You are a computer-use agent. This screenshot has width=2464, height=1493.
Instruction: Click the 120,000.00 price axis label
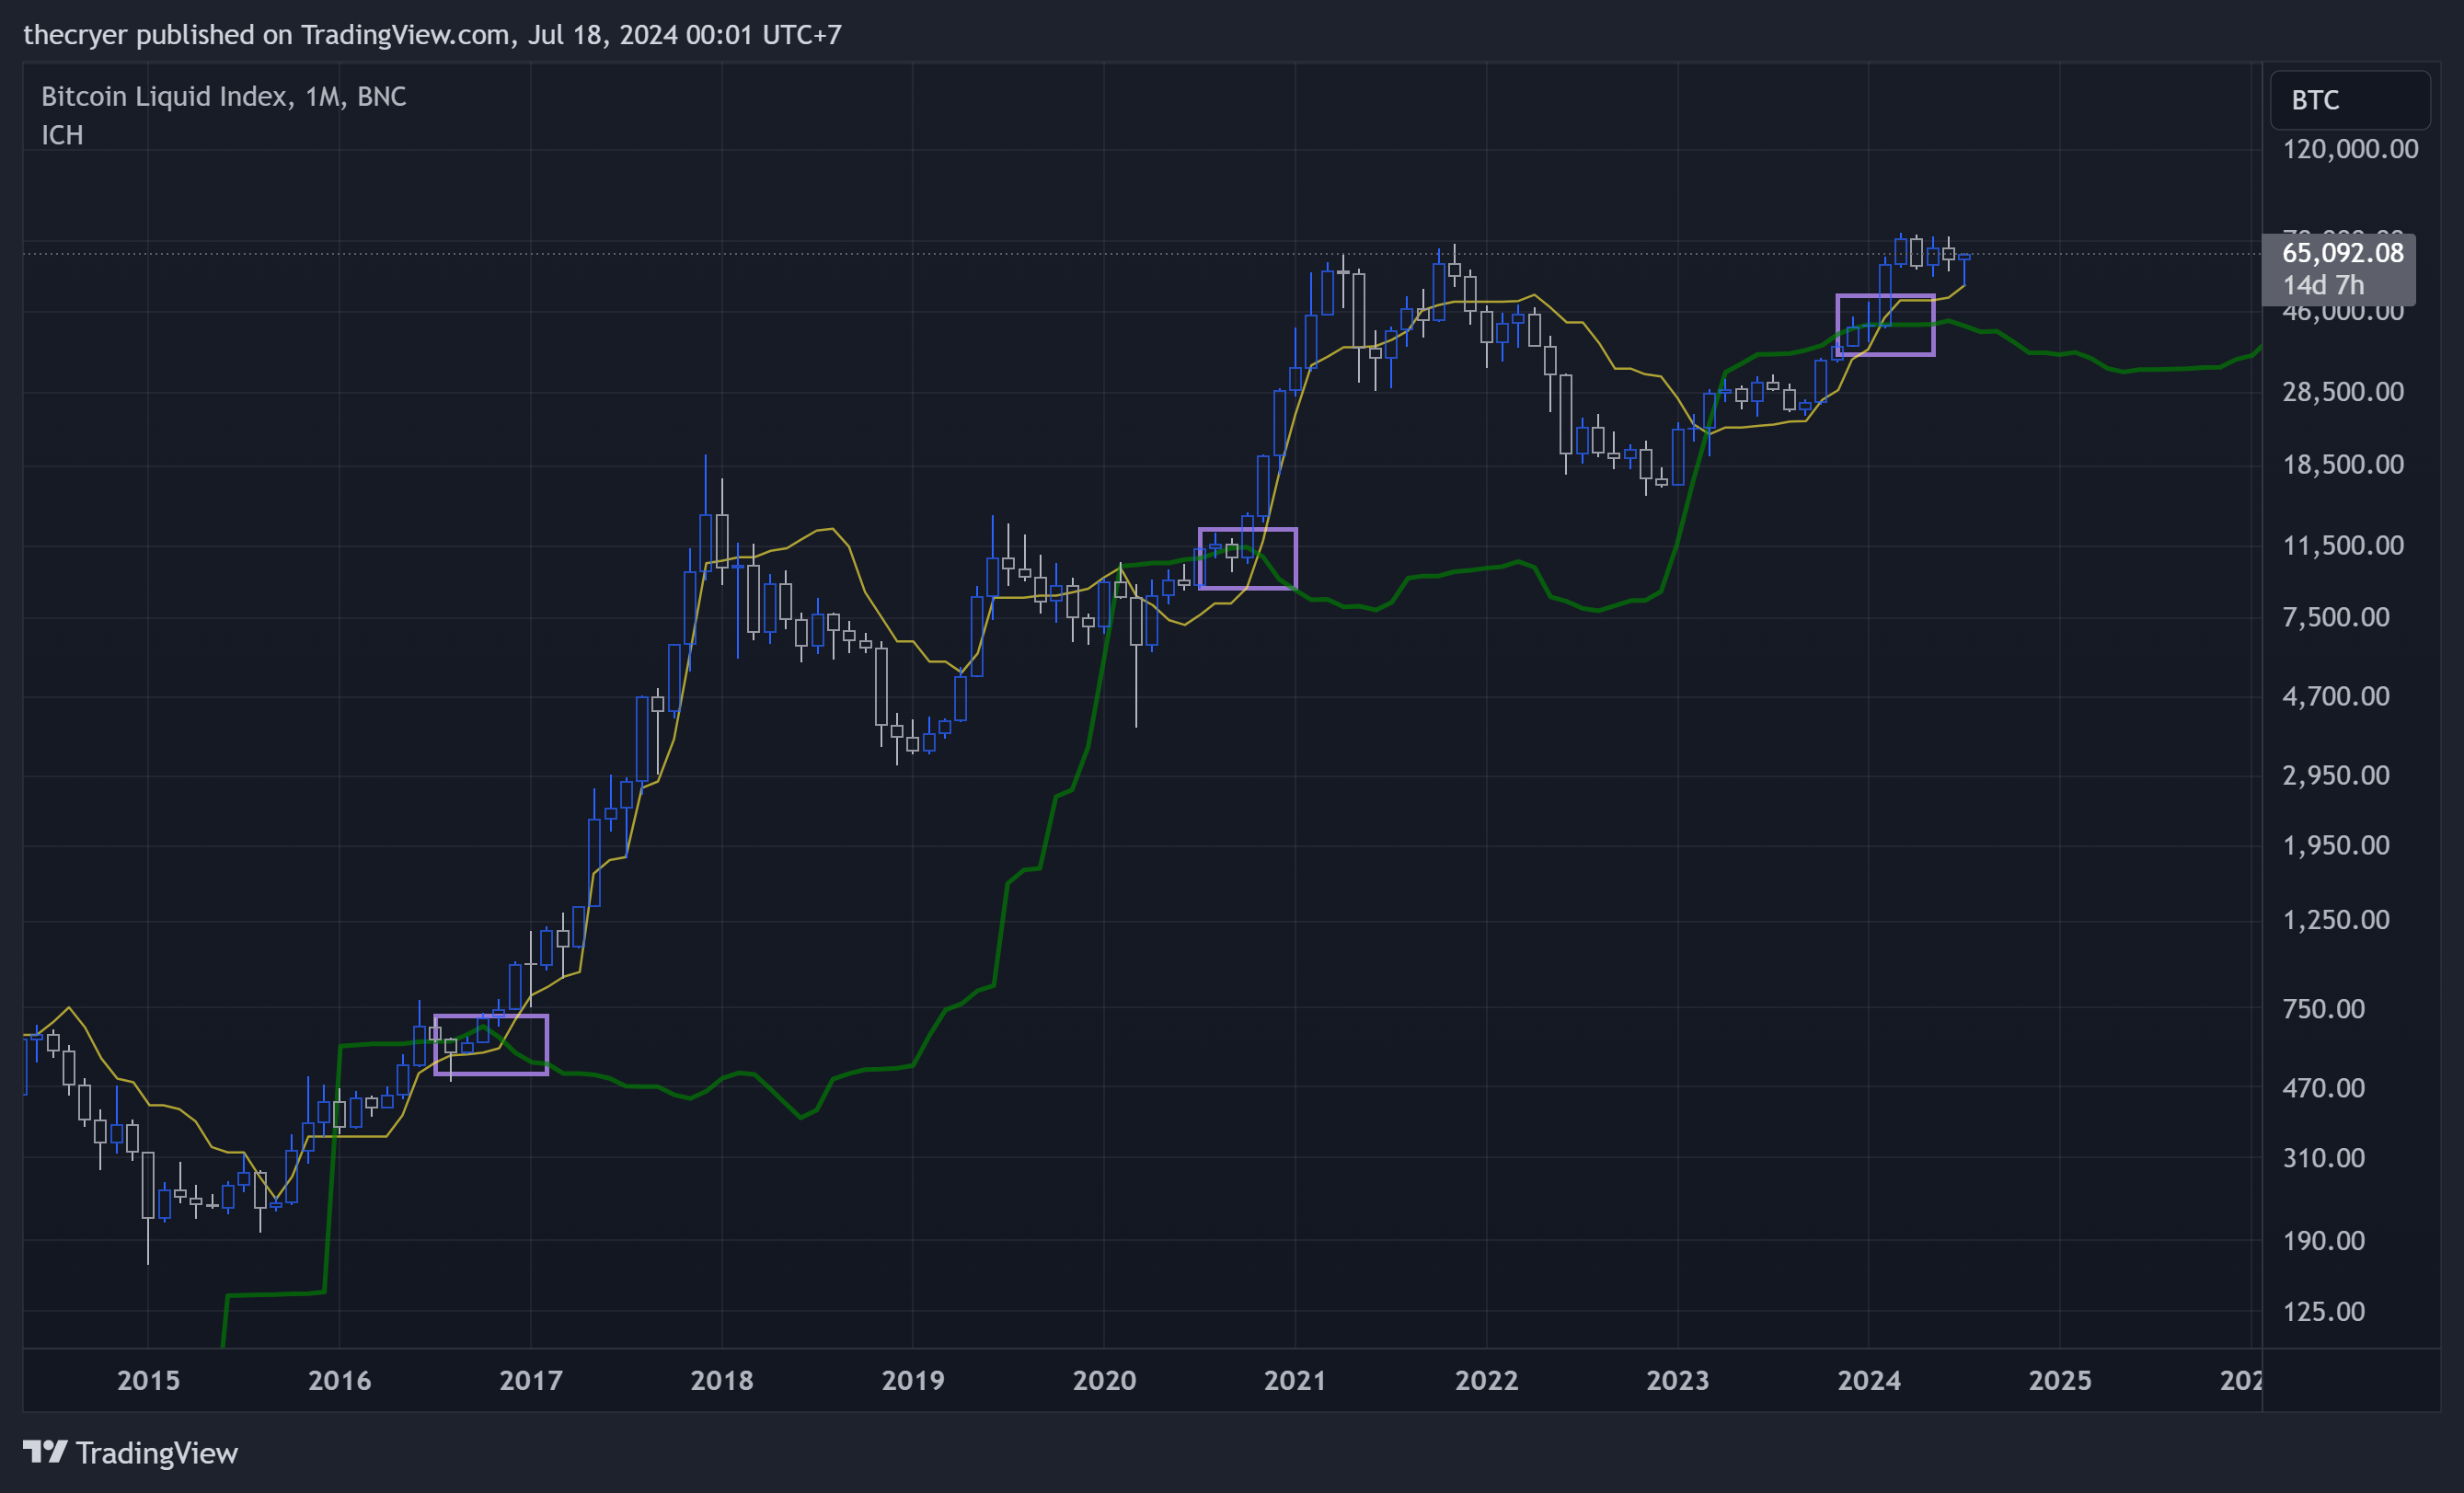(x=2350, y=149)
